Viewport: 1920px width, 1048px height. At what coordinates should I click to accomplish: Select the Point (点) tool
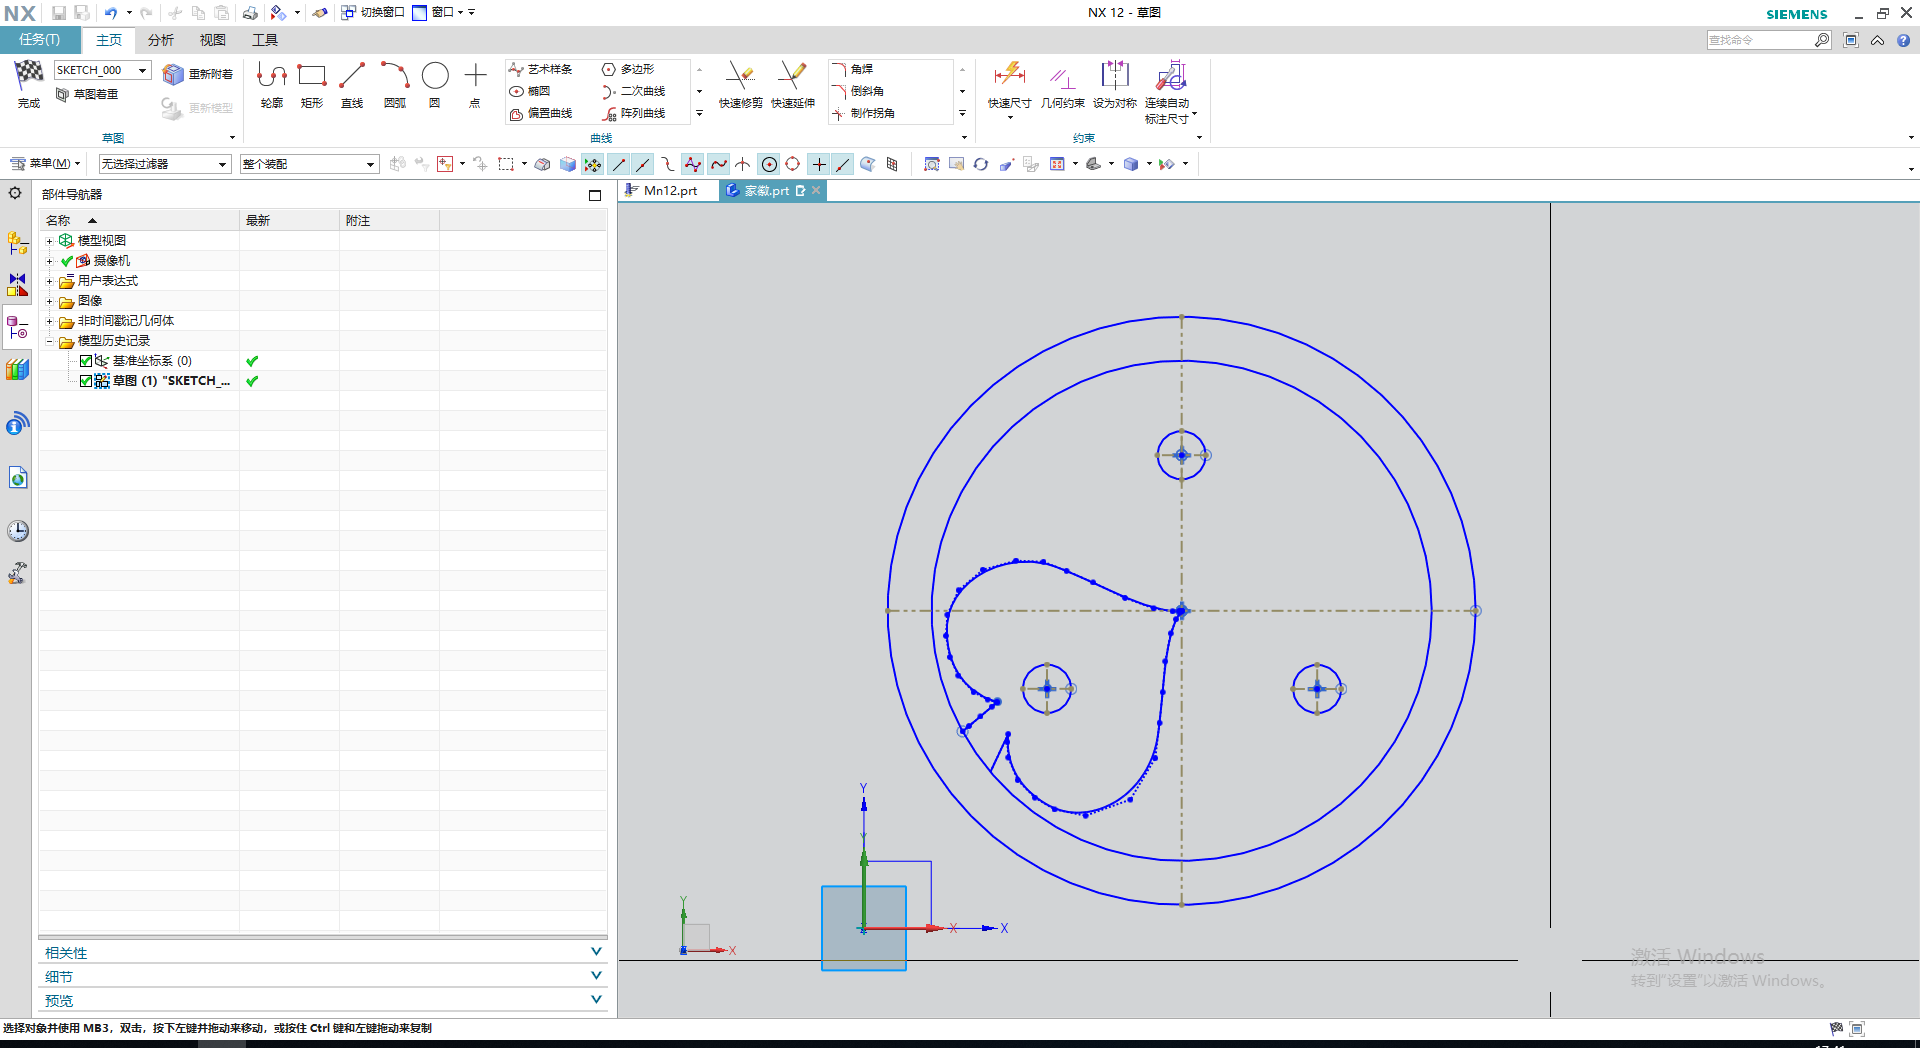[475, 84]
